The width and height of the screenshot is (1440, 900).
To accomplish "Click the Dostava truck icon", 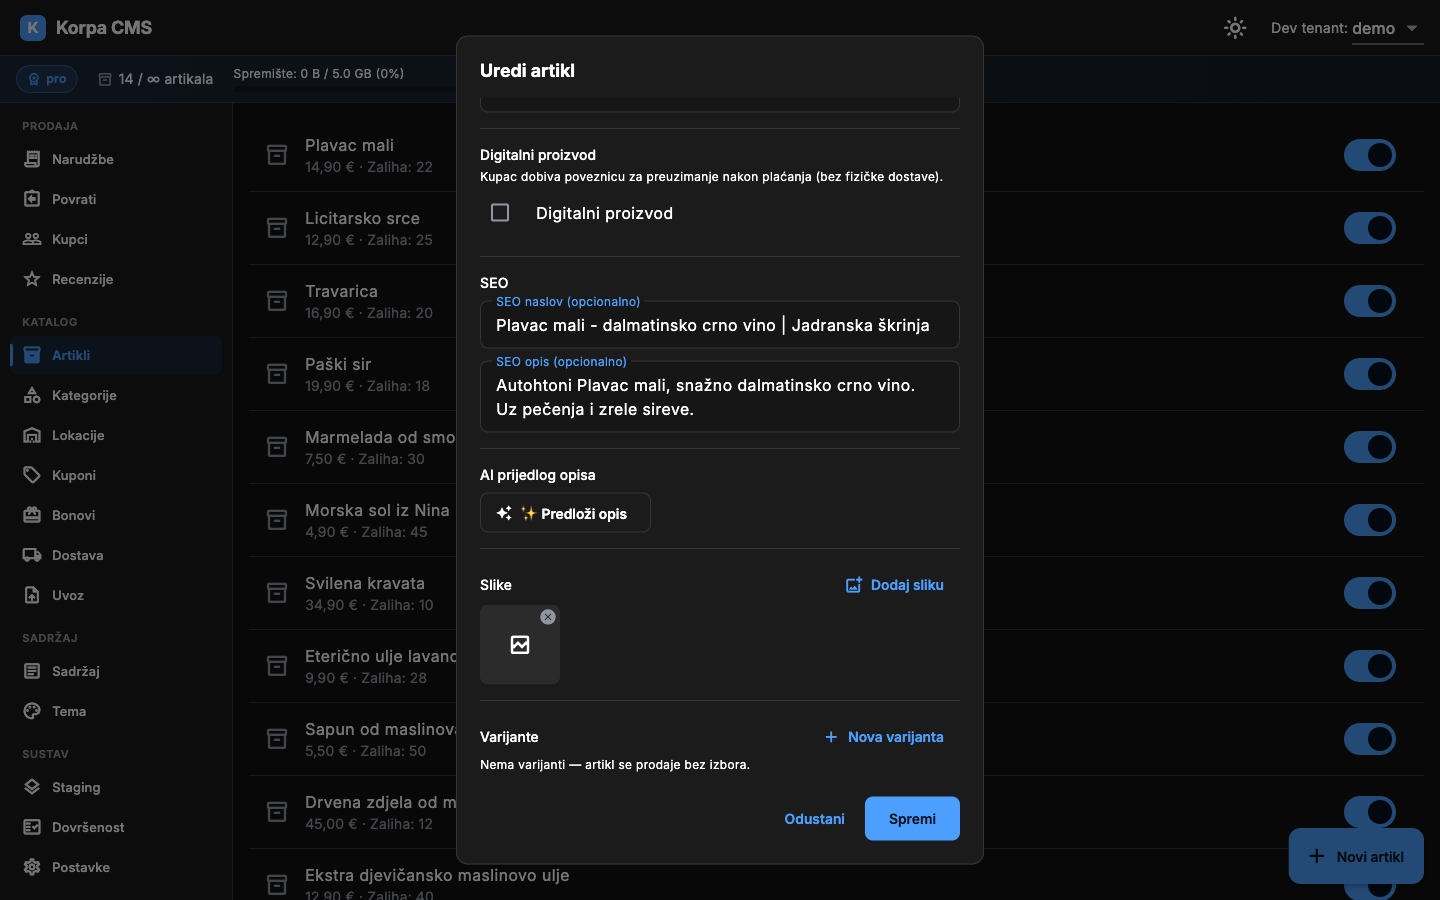I will click(x=32, y=555).
